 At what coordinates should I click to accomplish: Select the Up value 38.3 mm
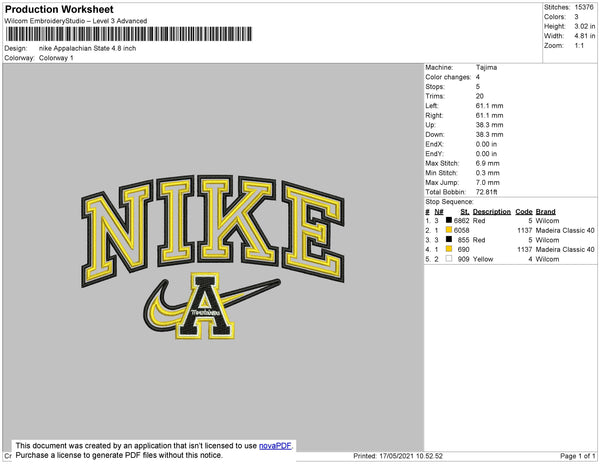(489, 125)
